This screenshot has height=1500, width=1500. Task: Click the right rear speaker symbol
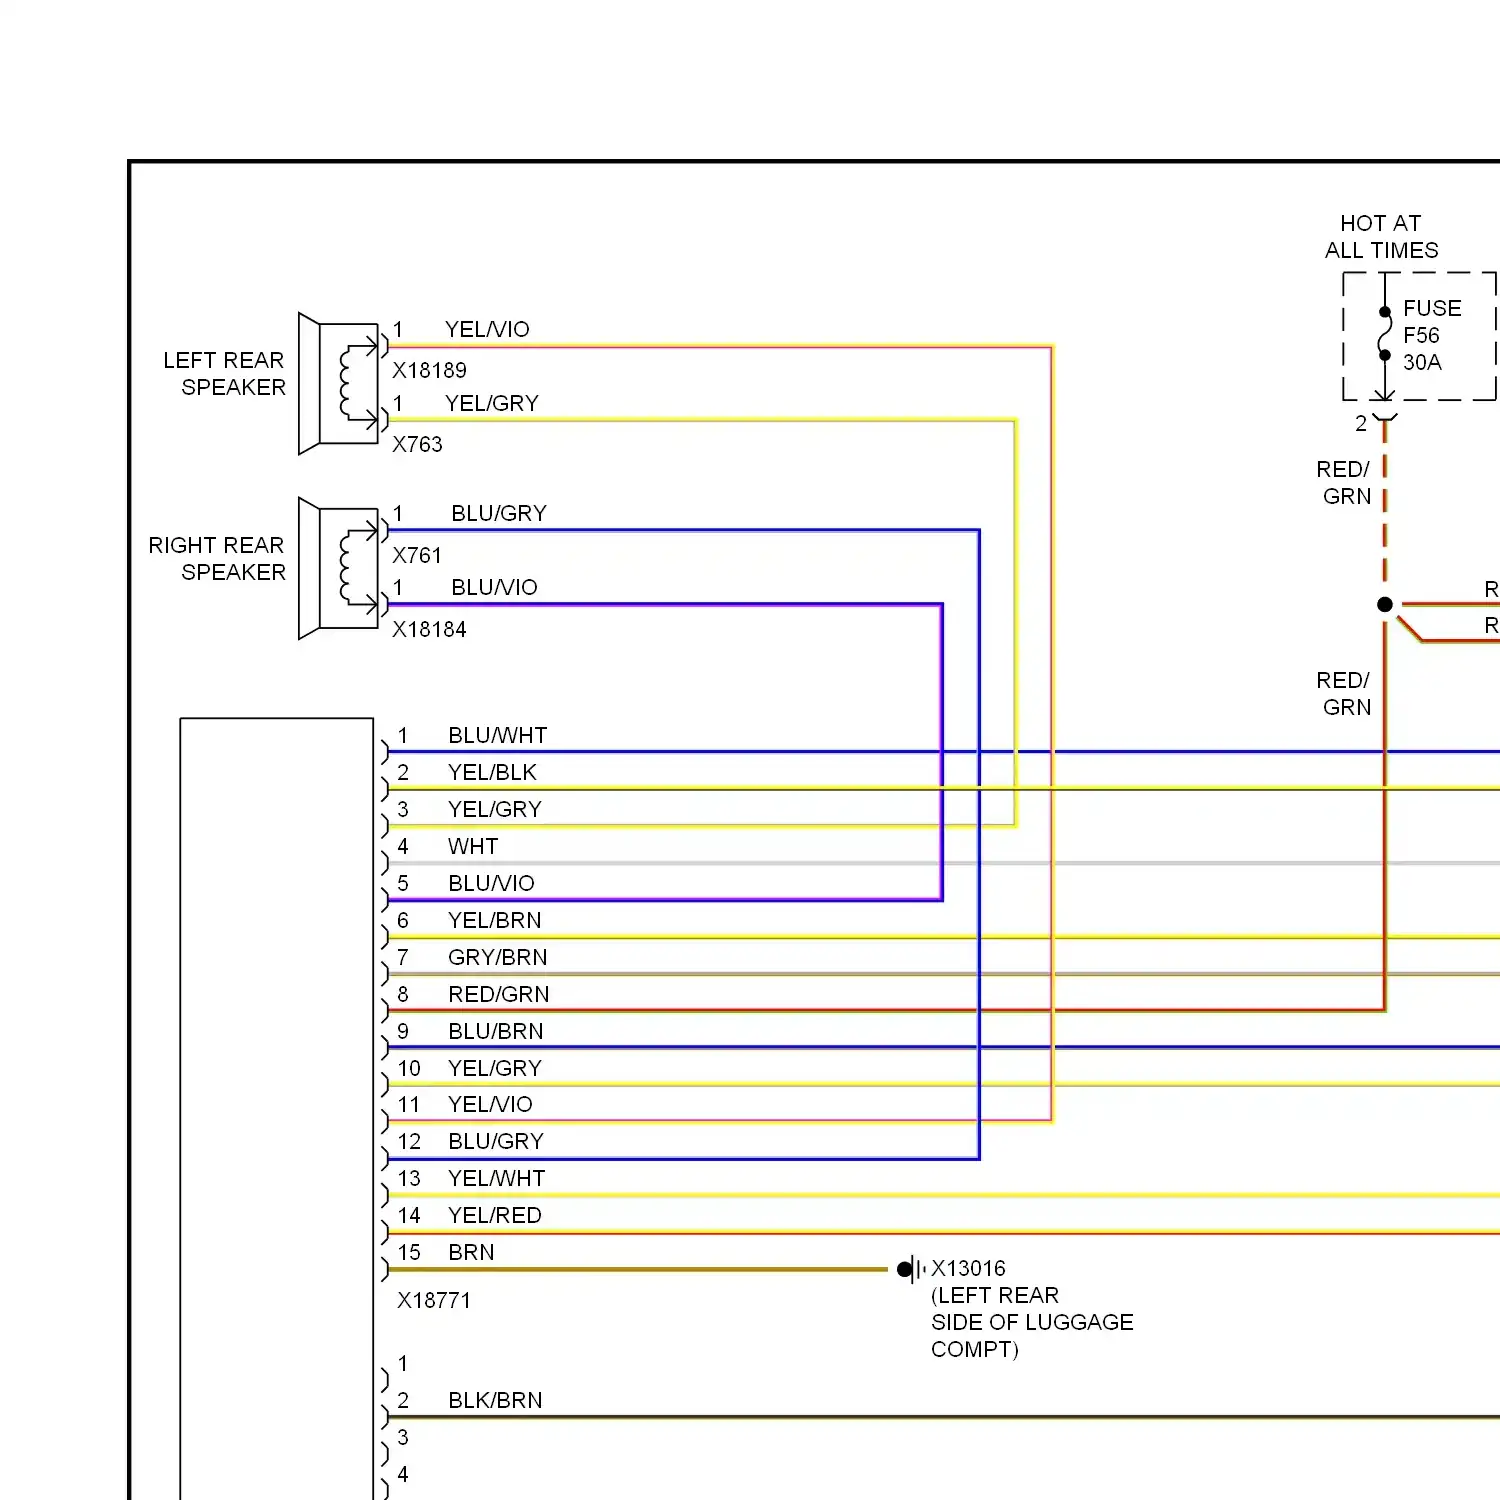coord(338,568)
